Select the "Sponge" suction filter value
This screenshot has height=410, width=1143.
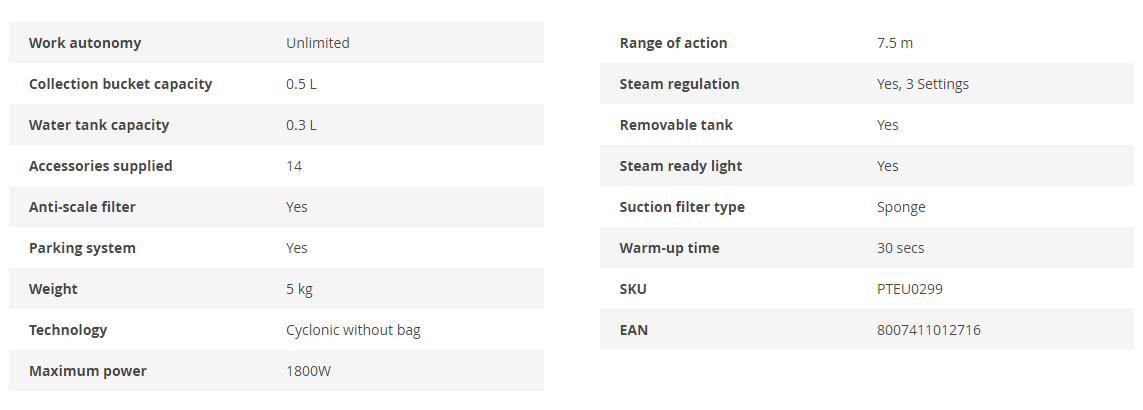coord(901,207)
